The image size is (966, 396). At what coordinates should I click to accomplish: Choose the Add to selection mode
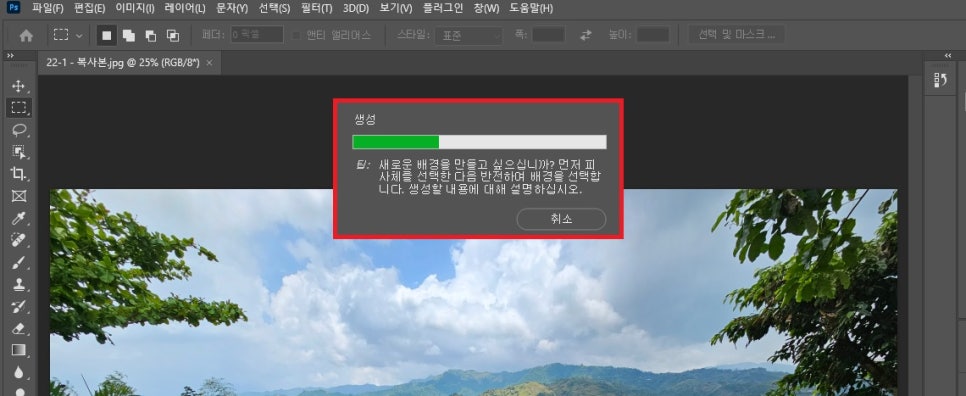click(129, 36)
